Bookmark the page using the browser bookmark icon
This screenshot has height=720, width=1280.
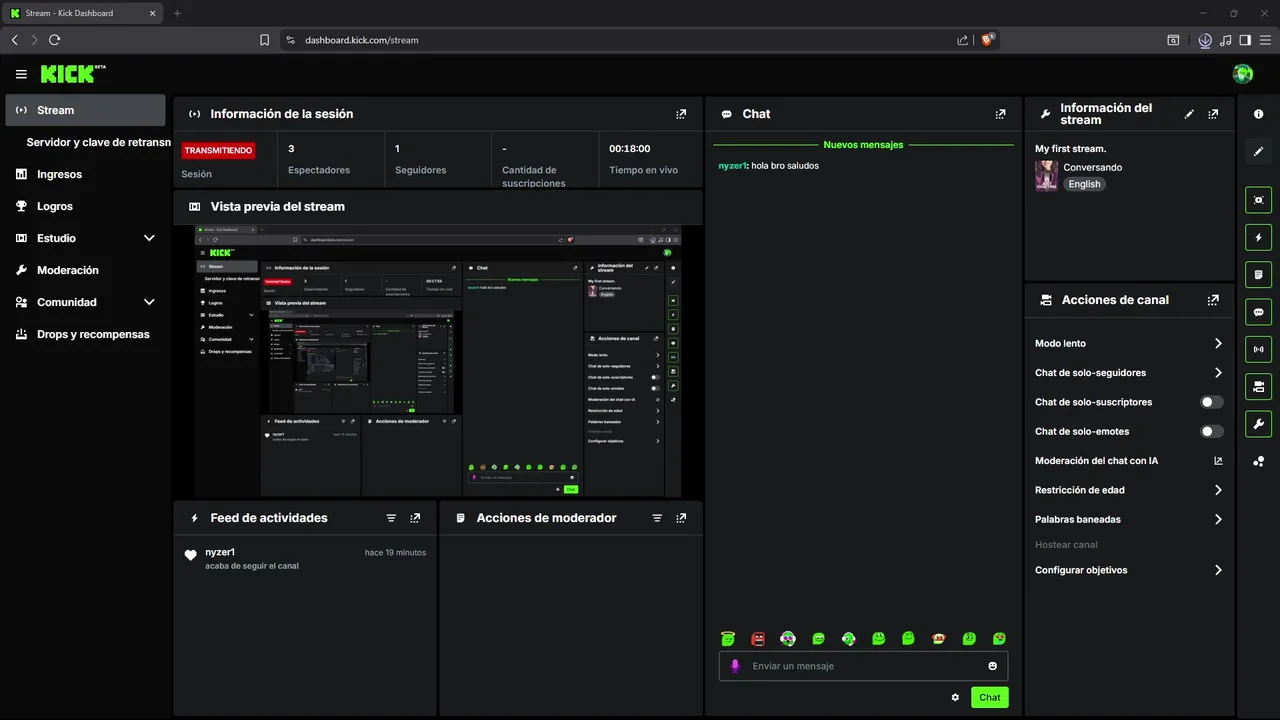tap(264, 40)
